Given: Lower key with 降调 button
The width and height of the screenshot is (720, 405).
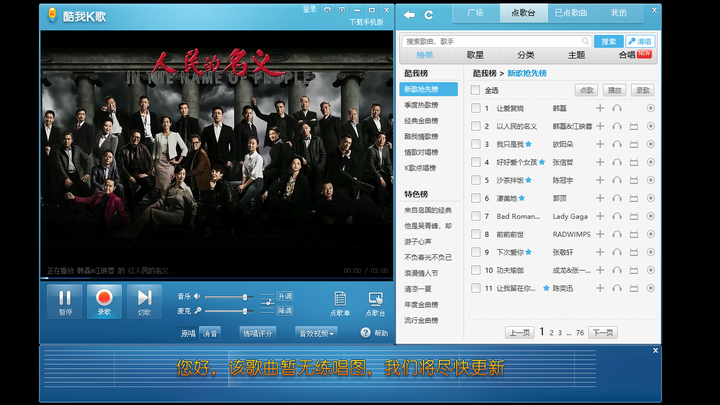Looking at the screenshot, I should pos(285,311).
